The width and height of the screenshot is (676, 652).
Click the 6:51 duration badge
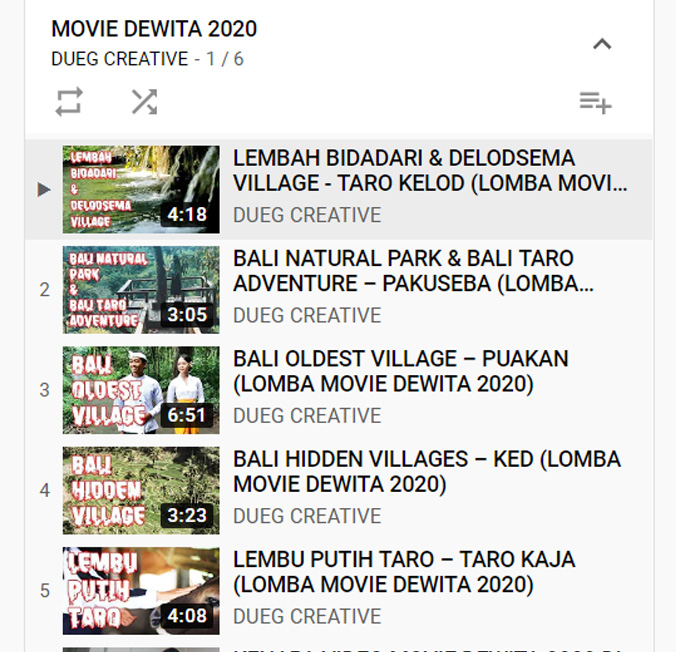(188, 415)
